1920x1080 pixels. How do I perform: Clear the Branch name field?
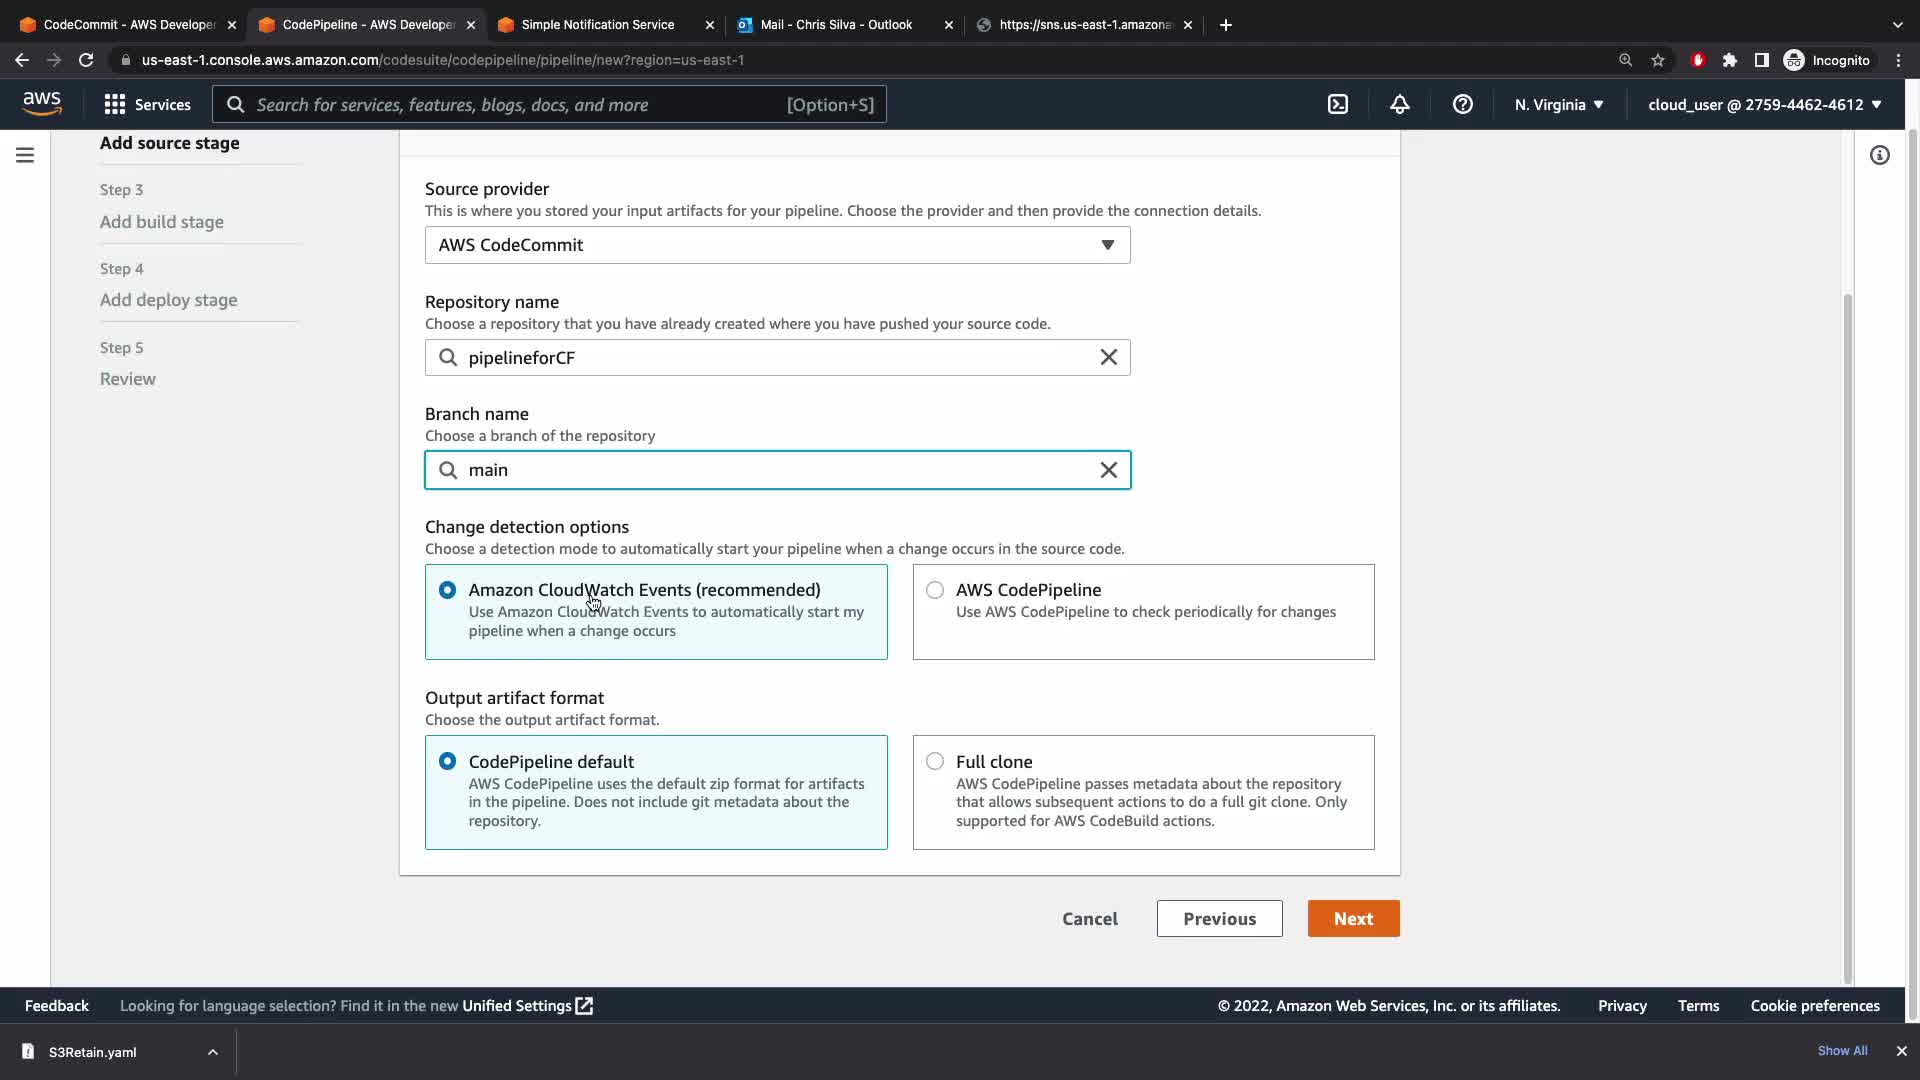point(1108,470)
